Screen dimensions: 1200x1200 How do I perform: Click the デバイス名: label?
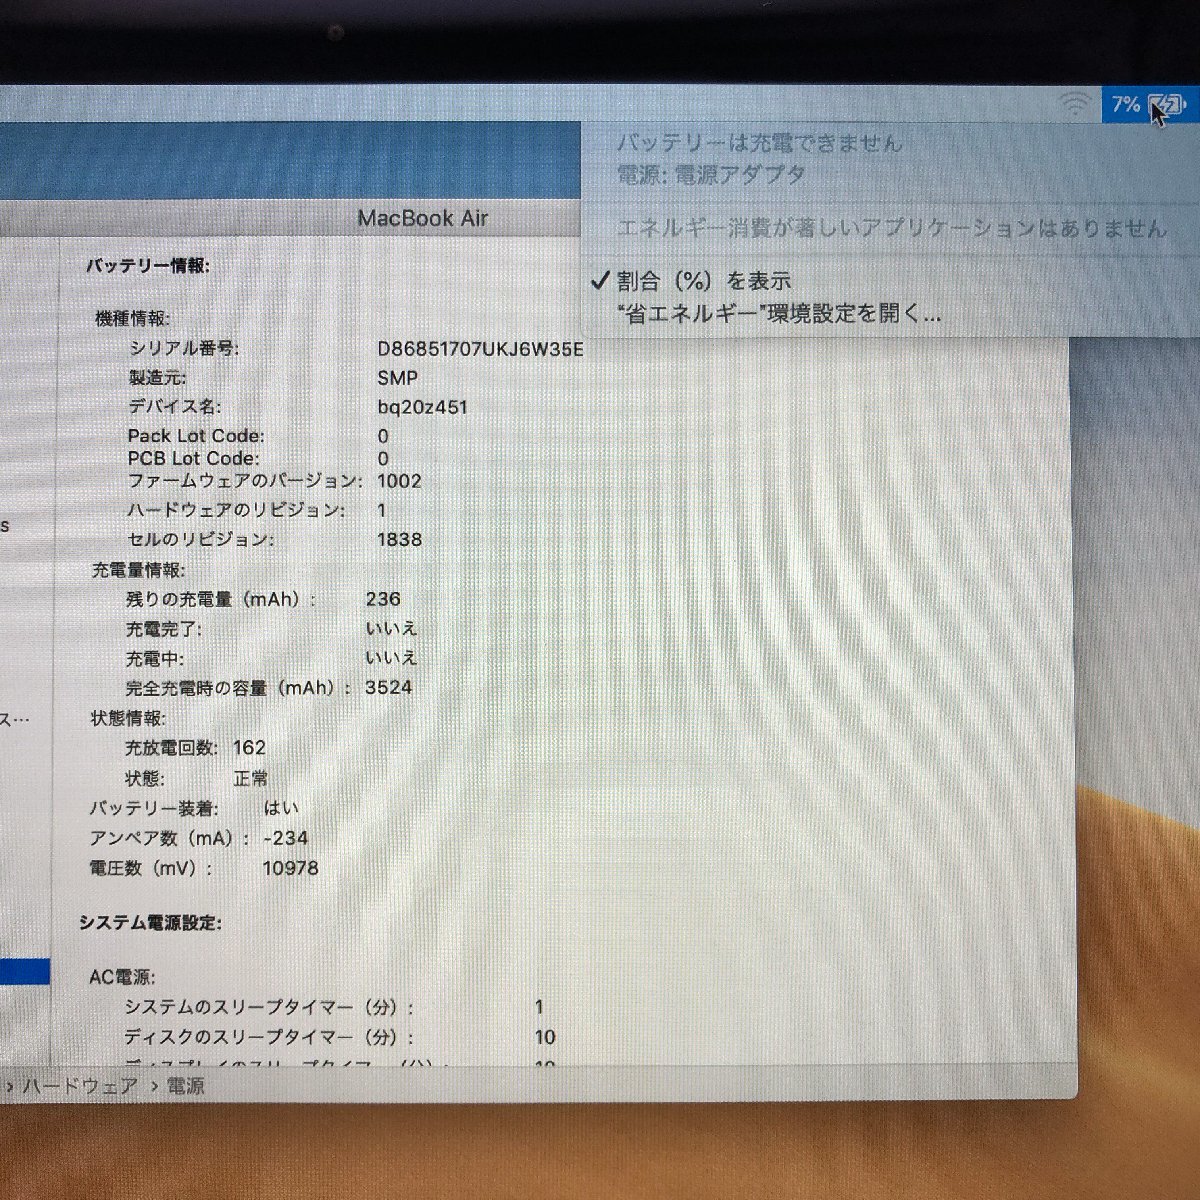click(x=175, y=407)
